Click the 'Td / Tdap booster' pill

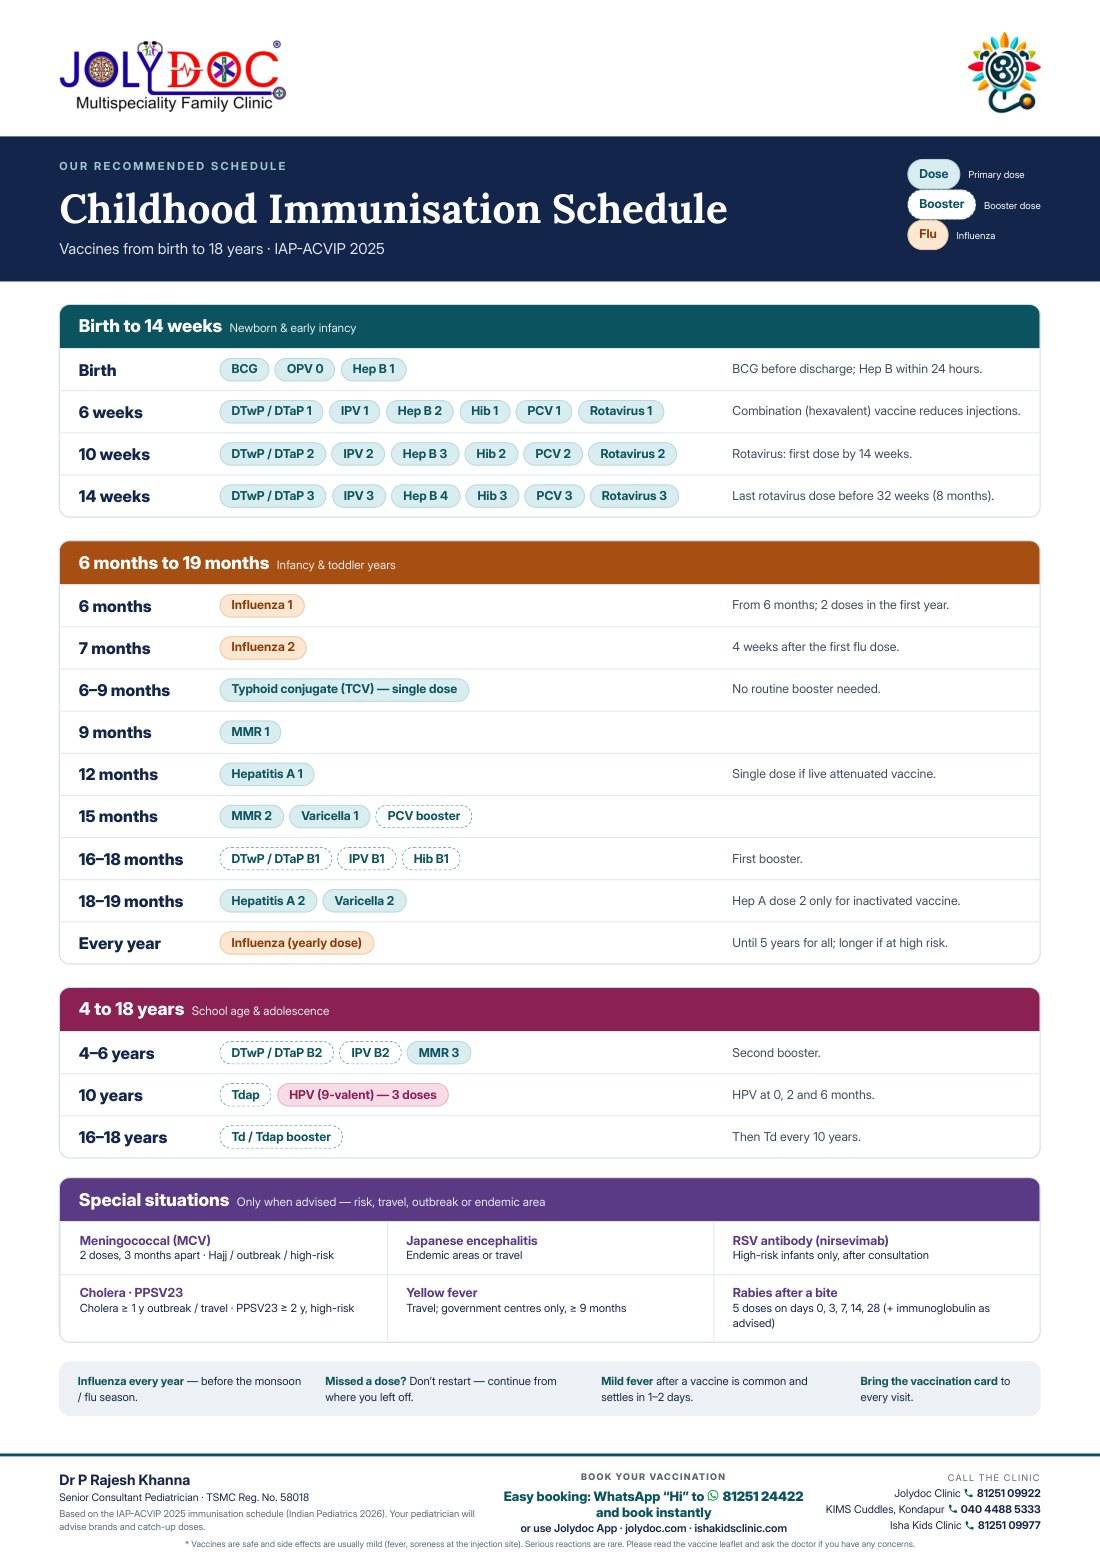[x=281, y=1137]
